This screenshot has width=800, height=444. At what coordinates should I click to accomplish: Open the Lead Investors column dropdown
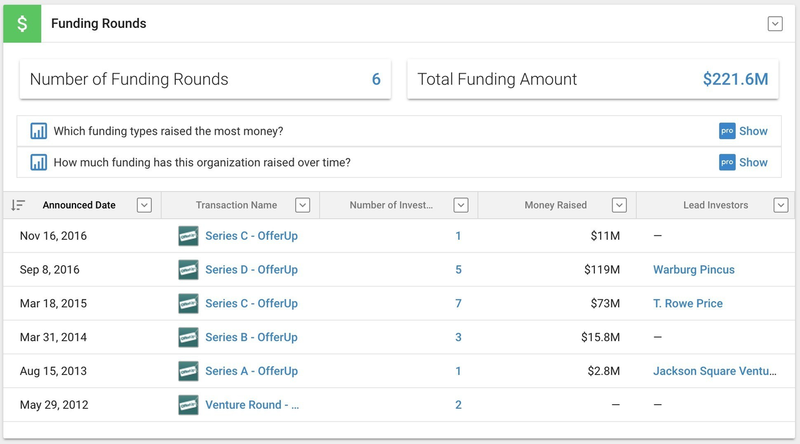tap(781, 205)
